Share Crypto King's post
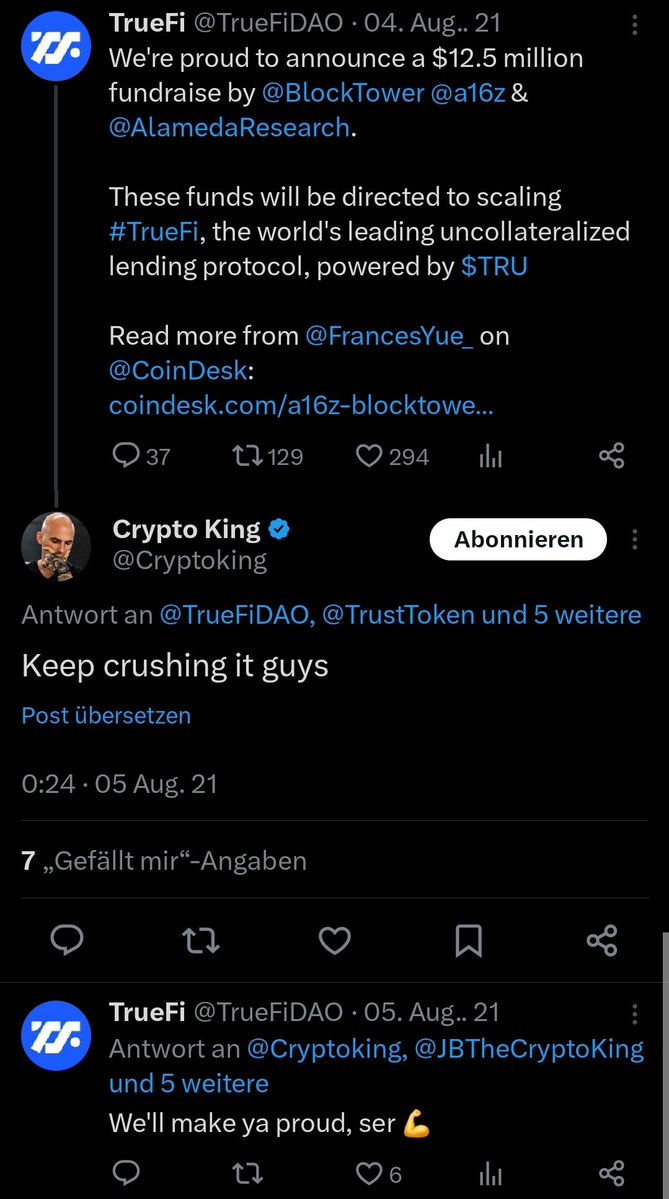 point(601,940)
